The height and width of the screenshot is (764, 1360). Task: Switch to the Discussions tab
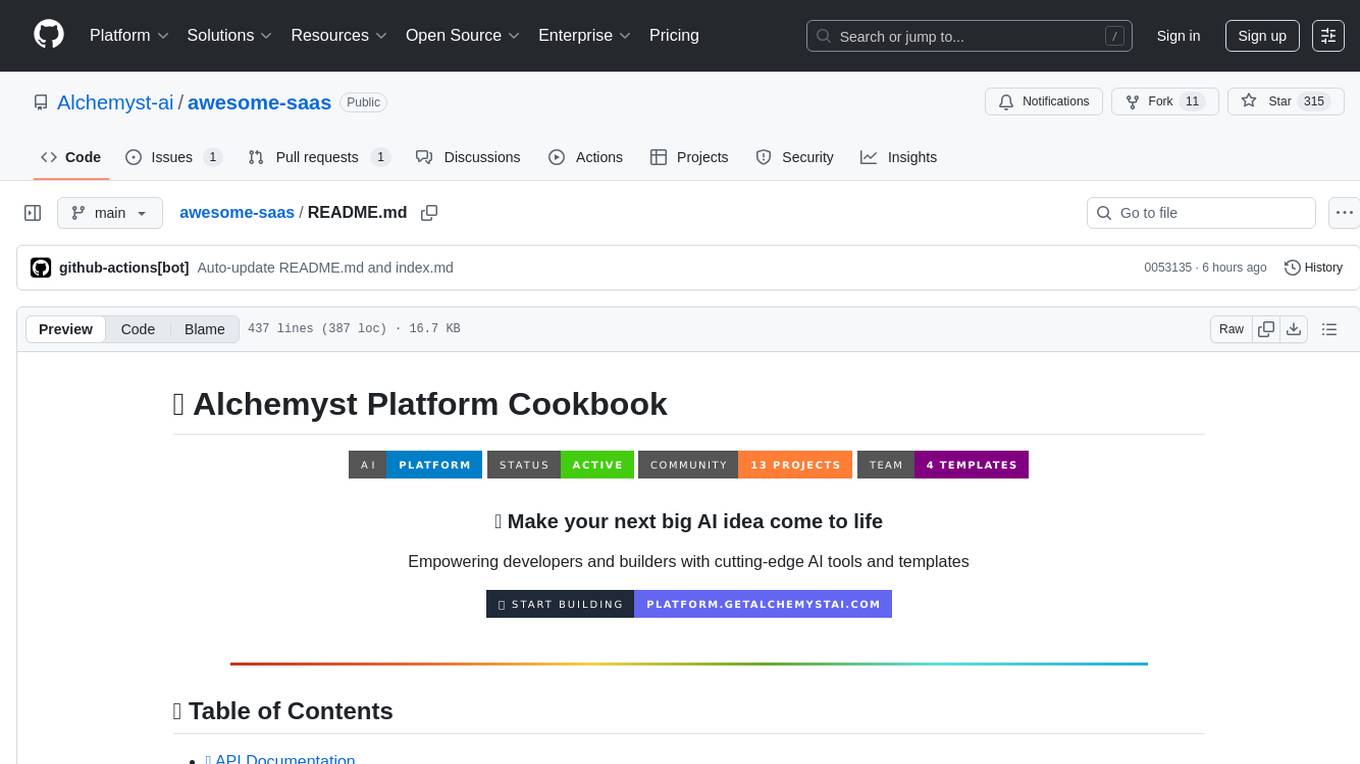pyautogui.click(x=468, y=157)
